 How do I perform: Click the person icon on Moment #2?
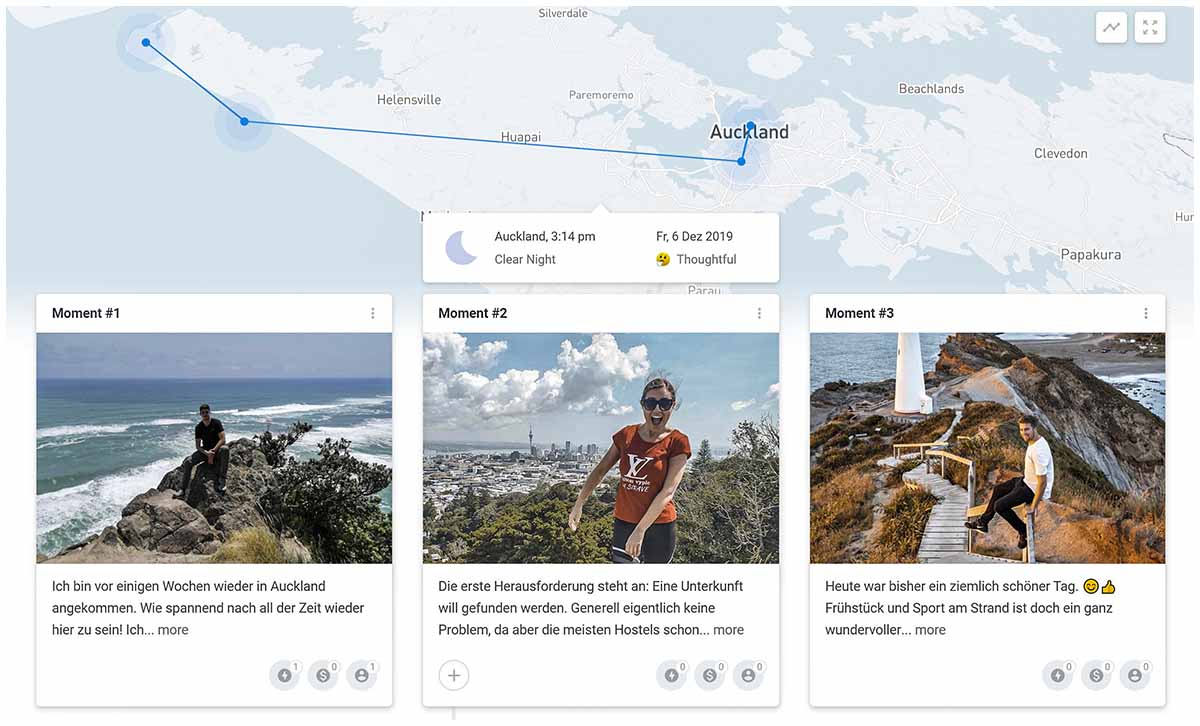(x=748, y=675)
